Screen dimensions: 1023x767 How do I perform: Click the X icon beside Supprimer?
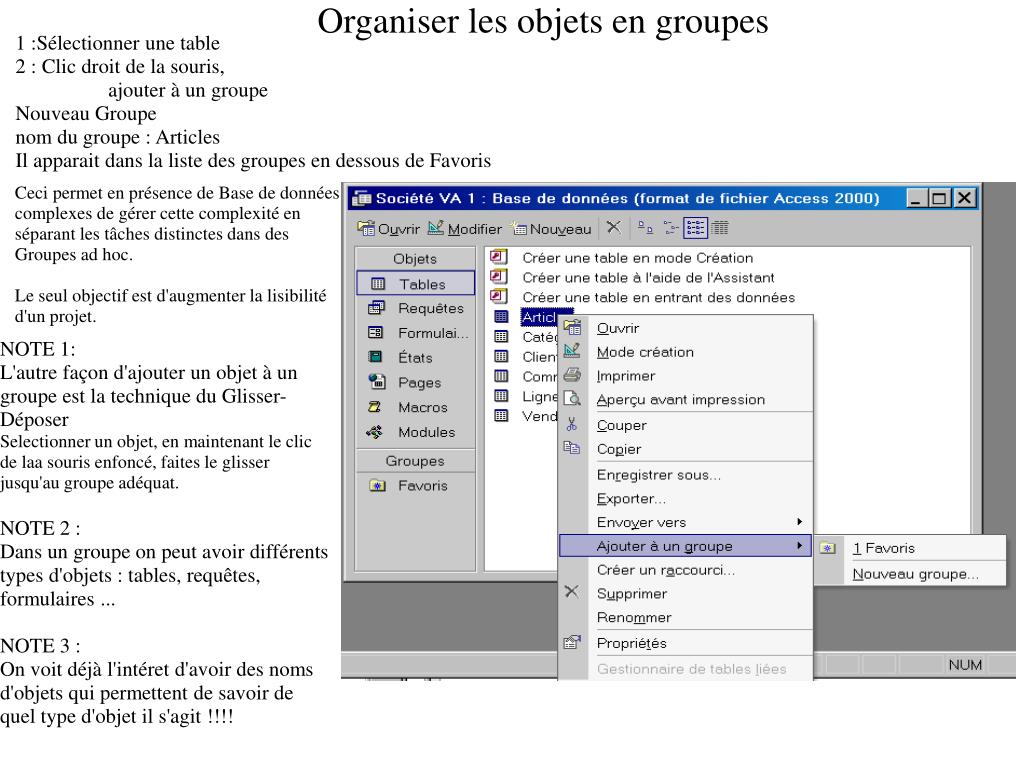coord(572,592)
